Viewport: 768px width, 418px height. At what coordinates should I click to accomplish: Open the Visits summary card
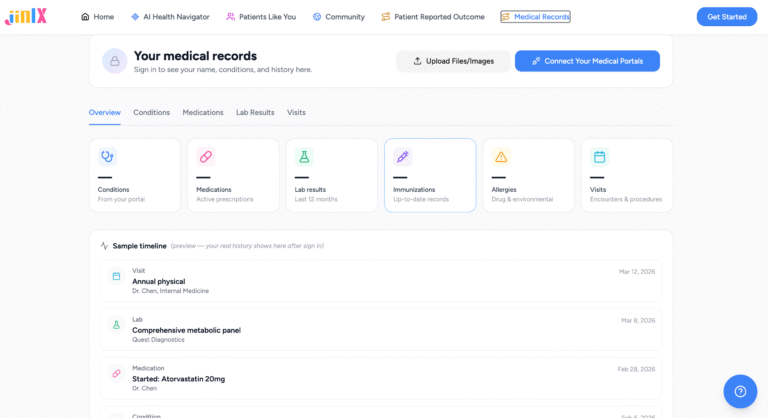click(x=627, y=175)
